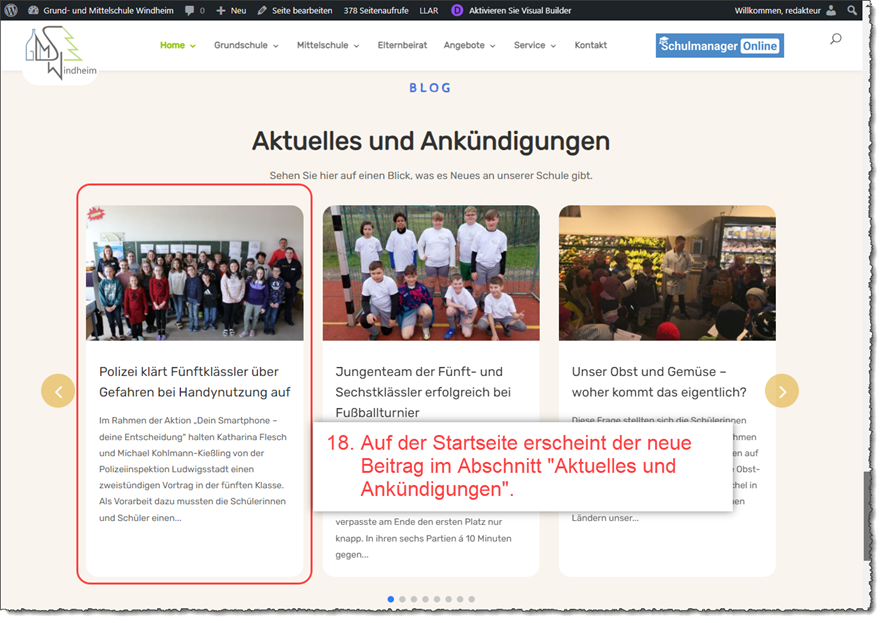
Task: Open the Service menu
Action: [x=529, y=45]
